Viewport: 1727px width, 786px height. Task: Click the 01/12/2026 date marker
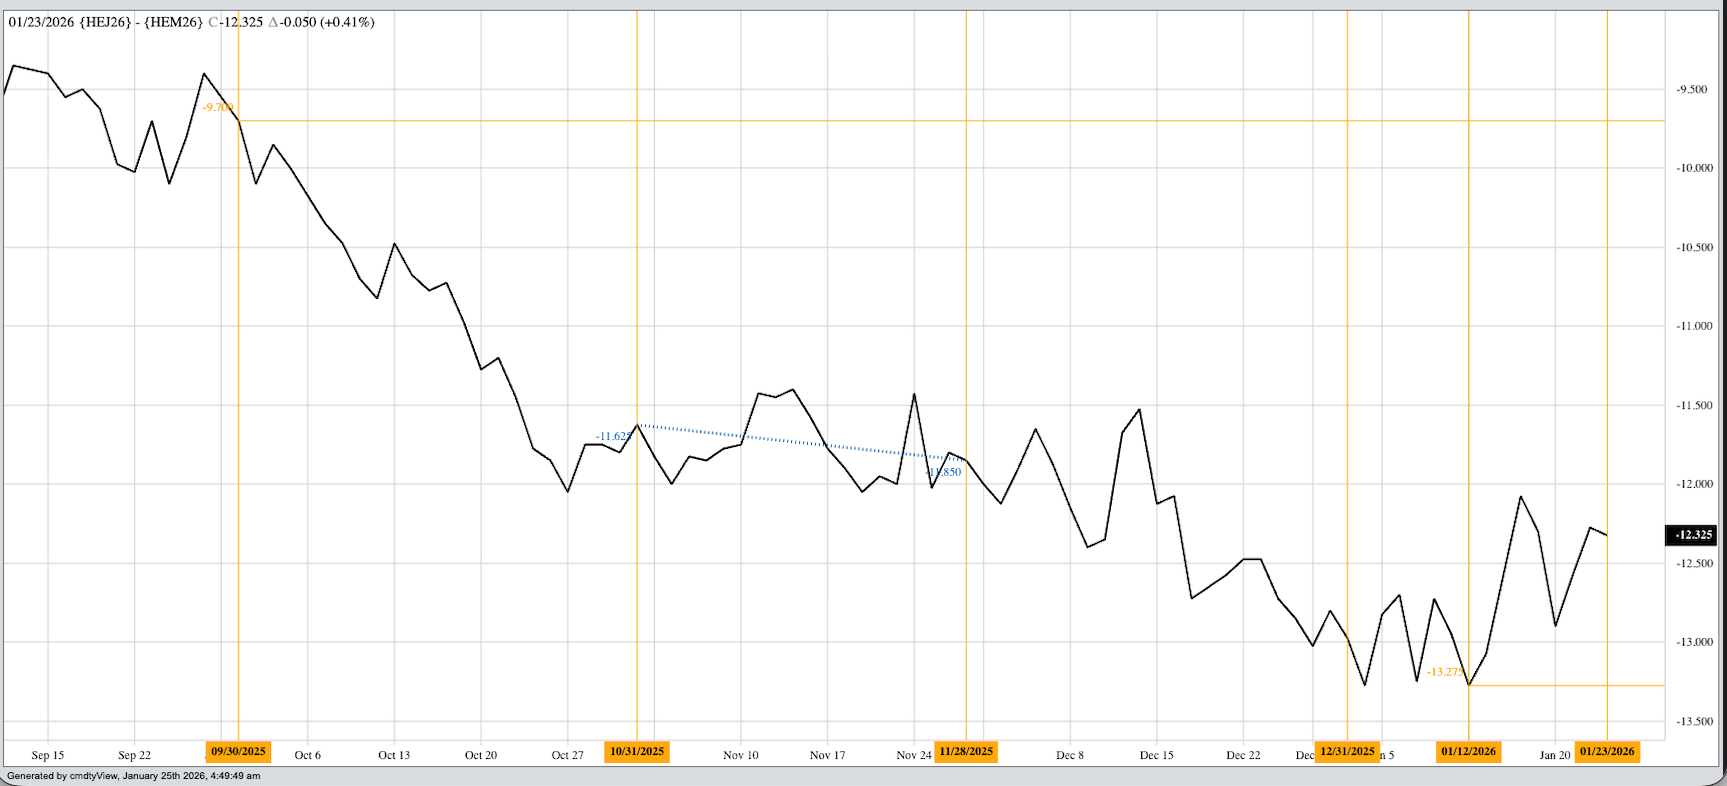[x=1468, y=752]
